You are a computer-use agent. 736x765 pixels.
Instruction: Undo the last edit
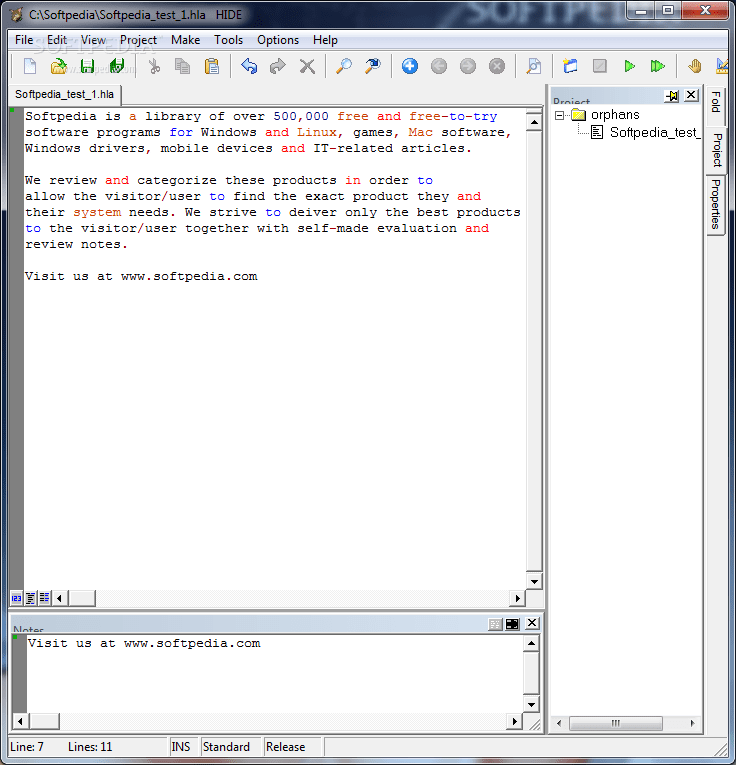coord(249,66)
